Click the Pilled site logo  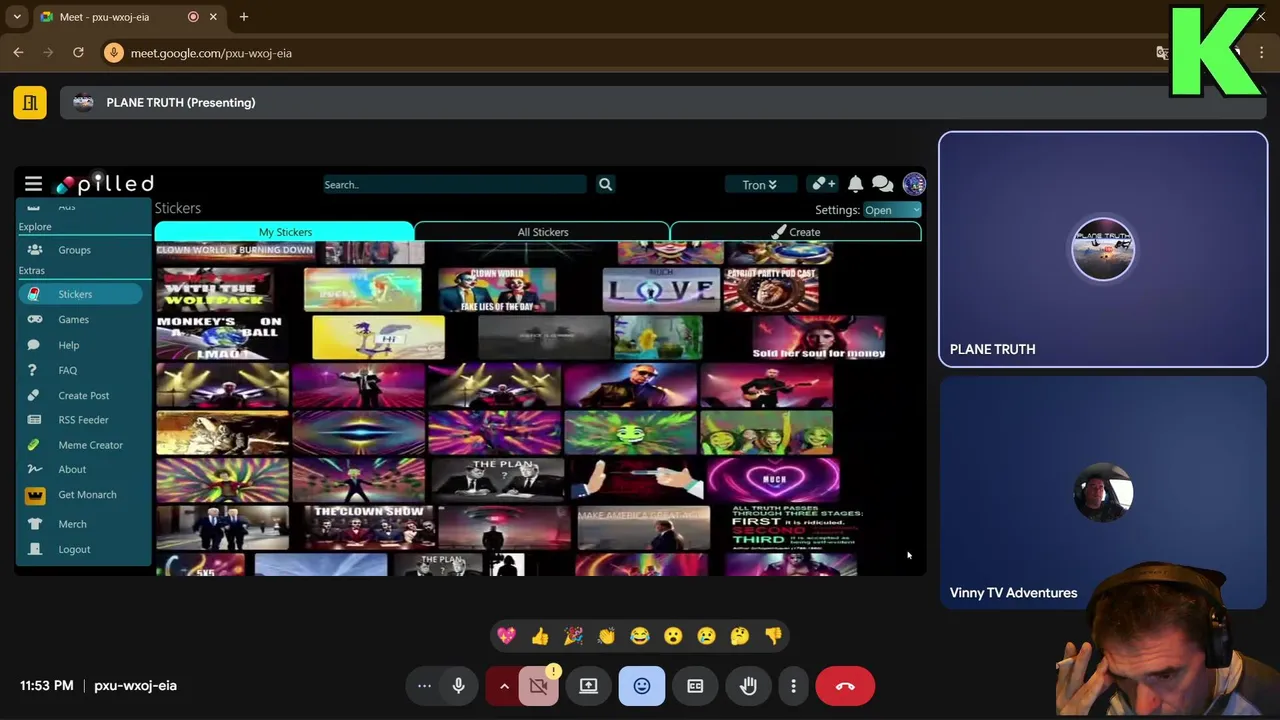click(x=105, y=184)
